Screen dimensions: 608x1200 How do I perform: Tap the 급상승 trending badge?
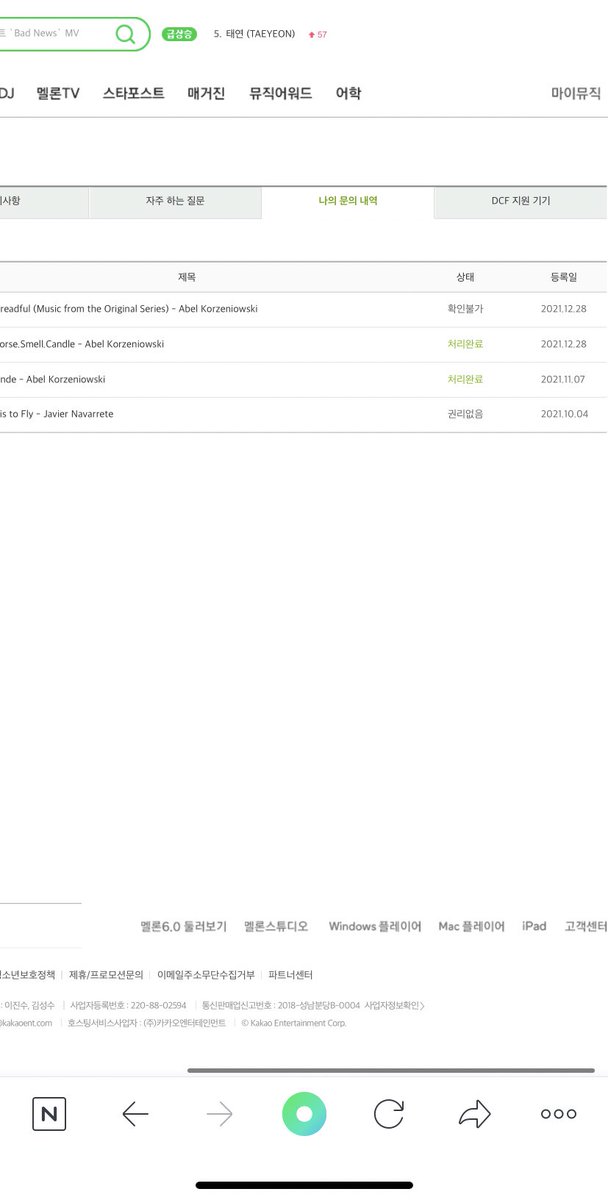180,34
